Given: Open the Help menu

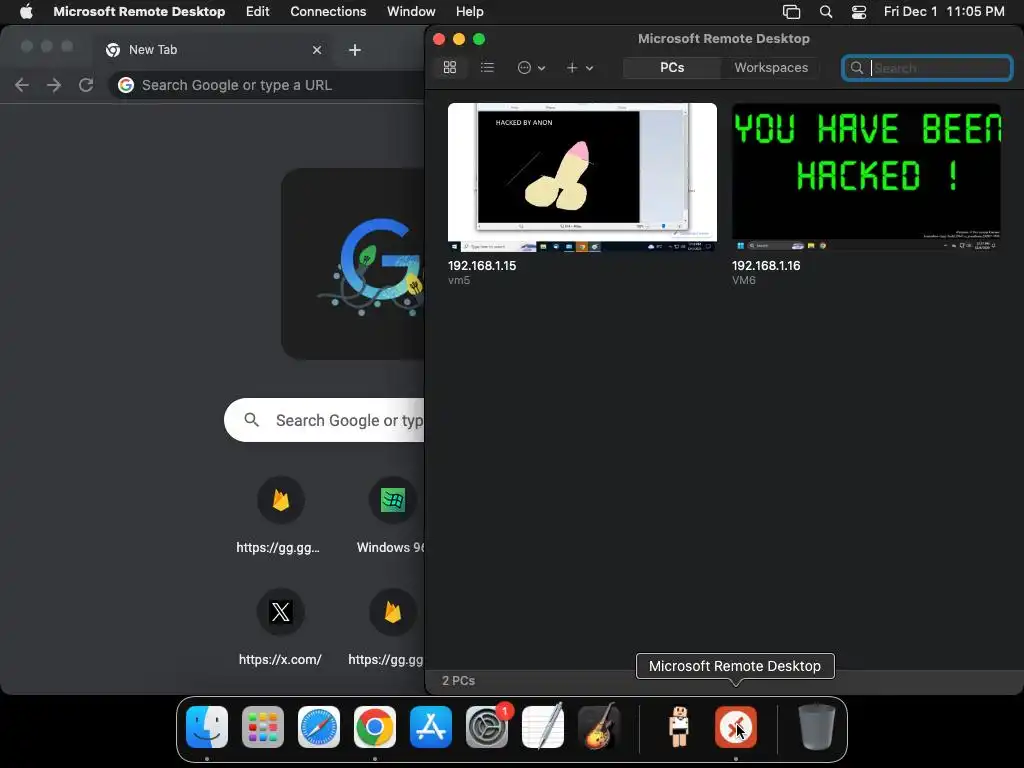Looking at the screenshot, I should [470, 12].
